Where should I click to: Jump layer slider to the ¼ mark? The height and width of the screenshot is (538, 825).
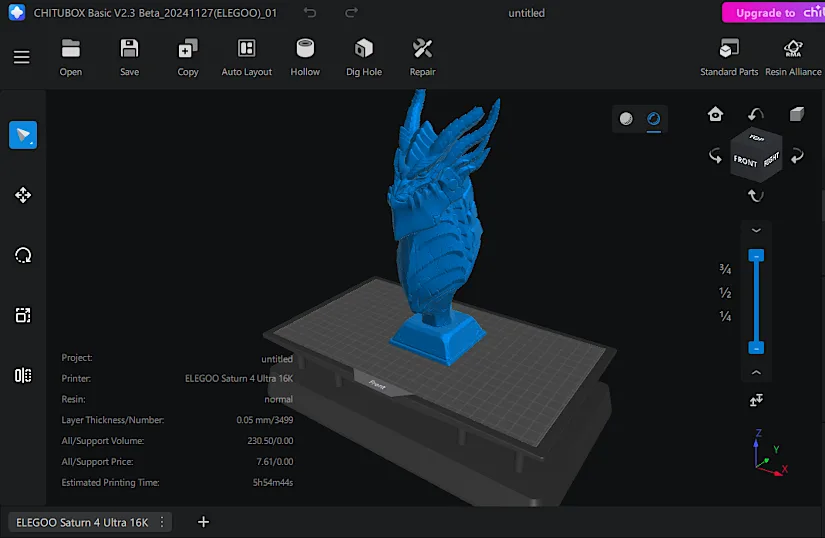[725, 316]
